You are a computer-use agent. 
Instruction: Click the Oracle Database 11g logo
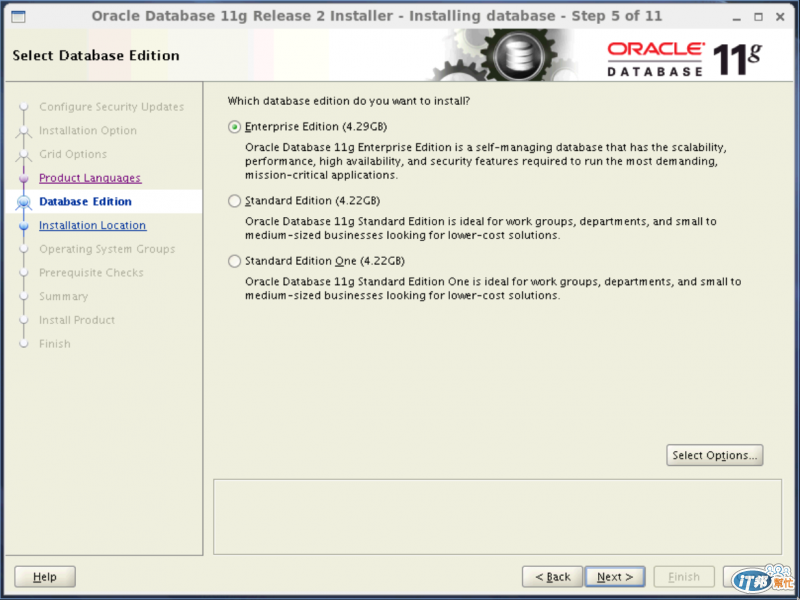click(x=684, y=59)
